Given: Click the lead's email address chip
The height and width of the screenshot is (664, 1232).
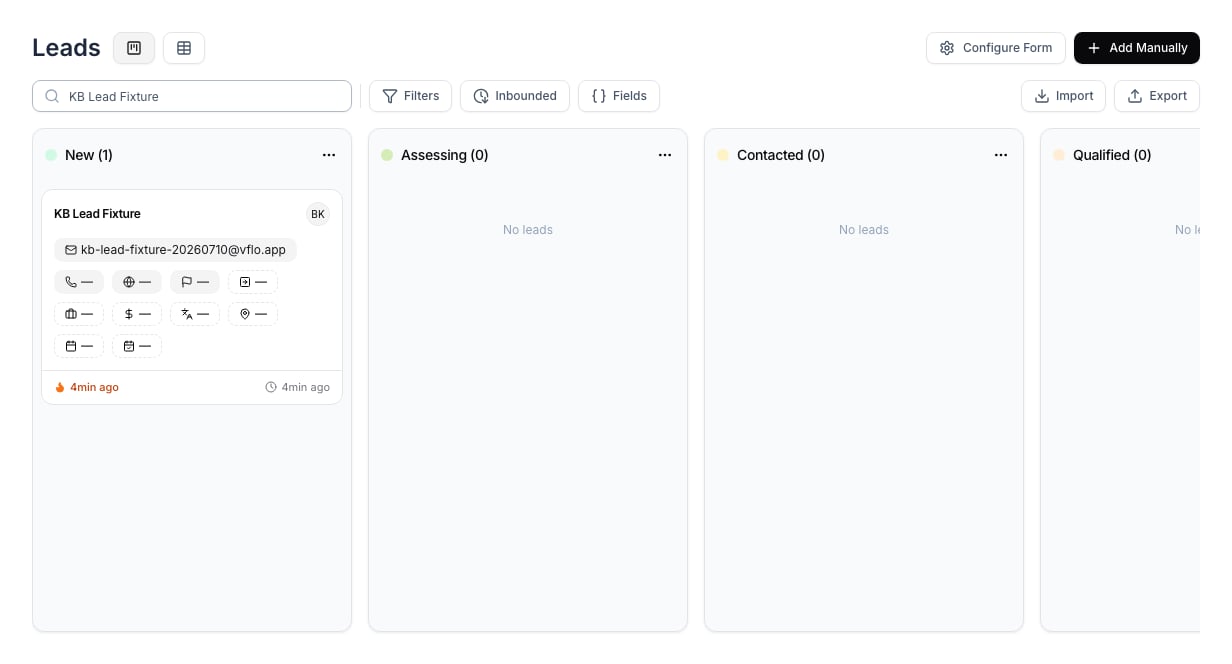Looking at the screenshot, I should click(176, 250).
